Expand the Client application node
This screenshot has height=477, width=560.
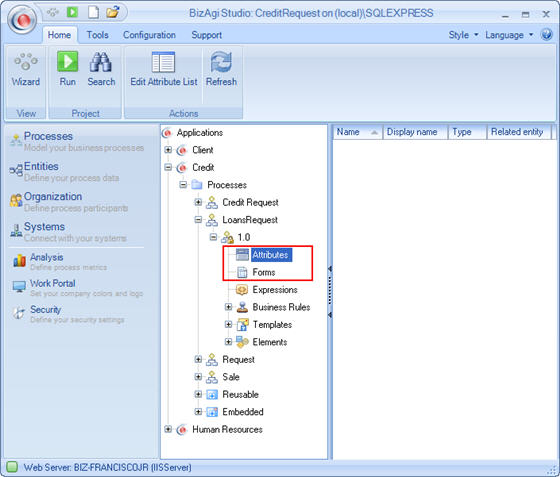[168, 150]
